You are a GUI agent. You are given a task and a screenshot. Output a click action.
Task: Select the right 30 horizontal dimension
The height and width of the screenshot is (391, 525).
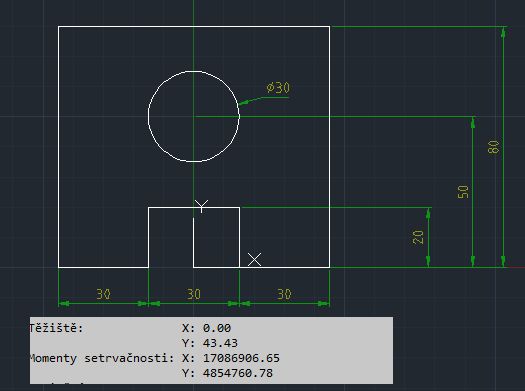pyautogui.click(x=284, y=294)
